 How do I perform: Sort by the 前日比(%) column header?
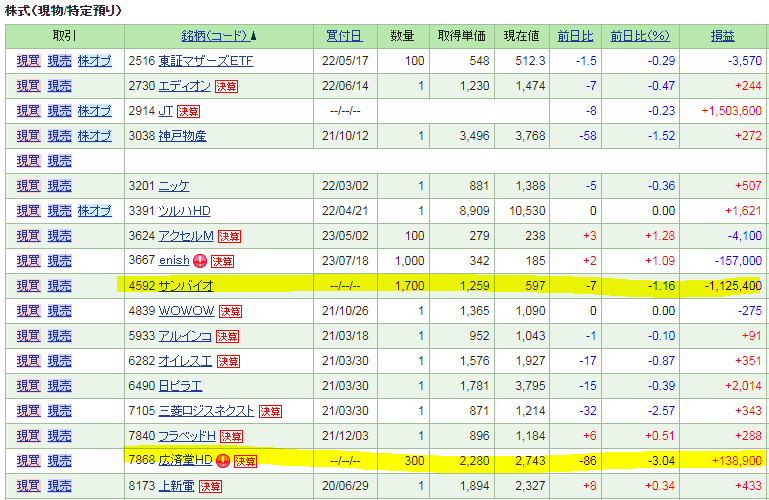pyautogui.click(x=640, y=36)
